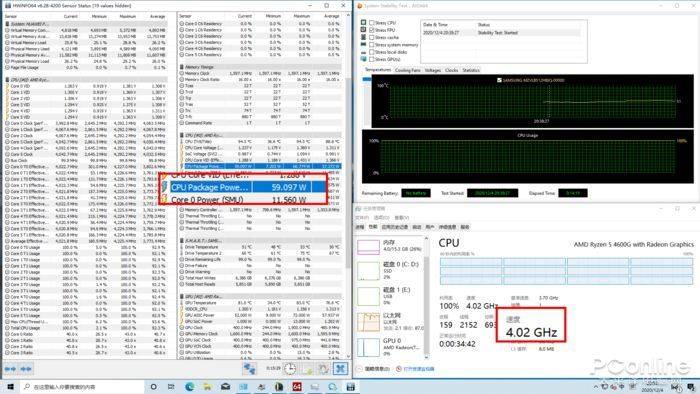Open Task Manager 选项(O) menu
The width and height of the screenshot is (700, 394).
coord(381,218)
